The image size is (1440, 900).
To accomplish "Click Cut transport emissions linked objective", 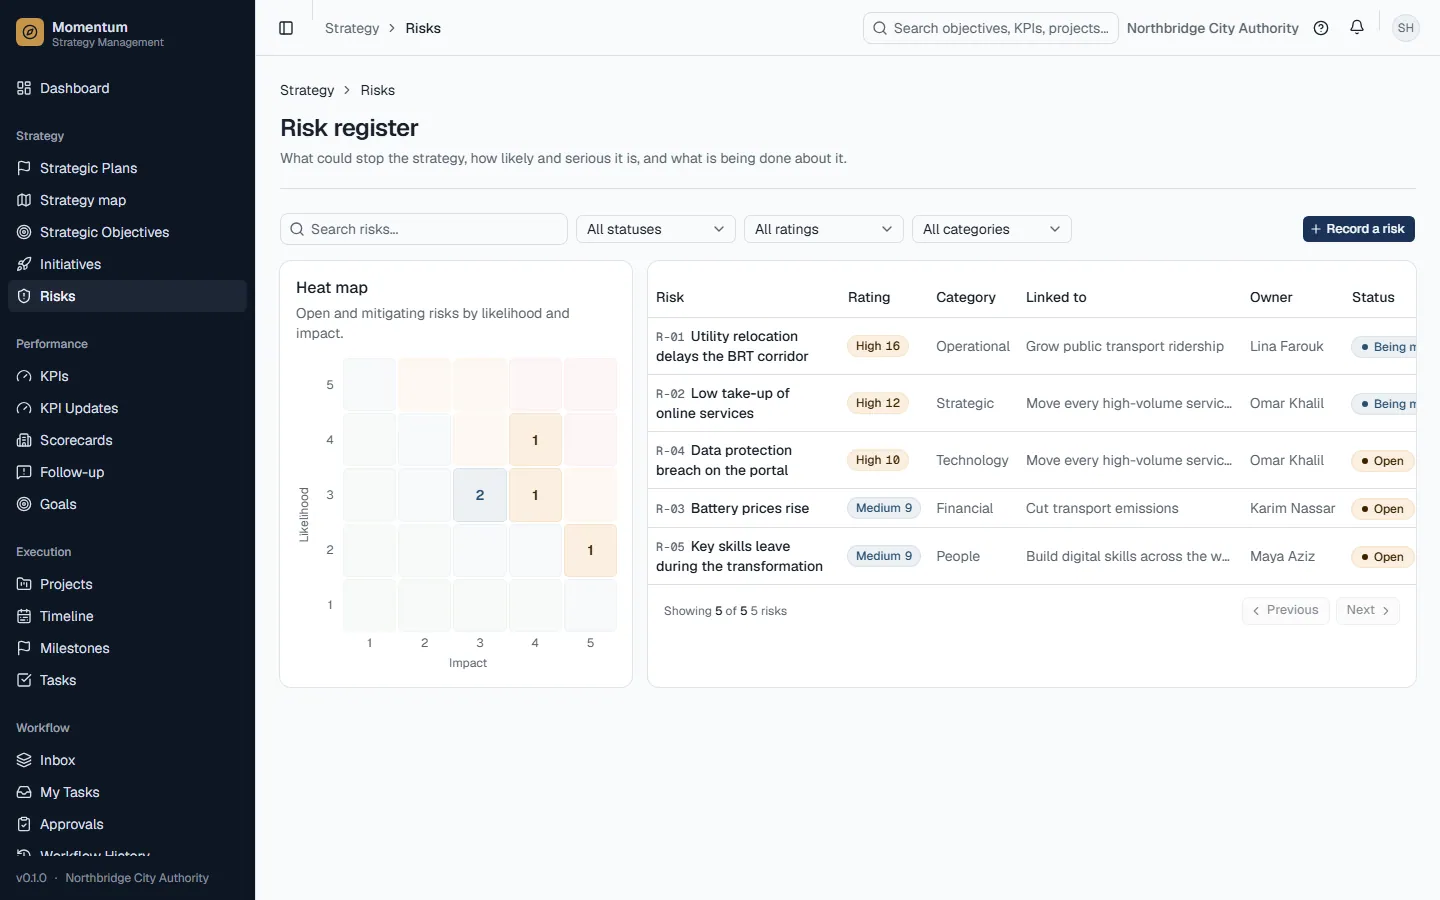I will [x=1102, y=508].
